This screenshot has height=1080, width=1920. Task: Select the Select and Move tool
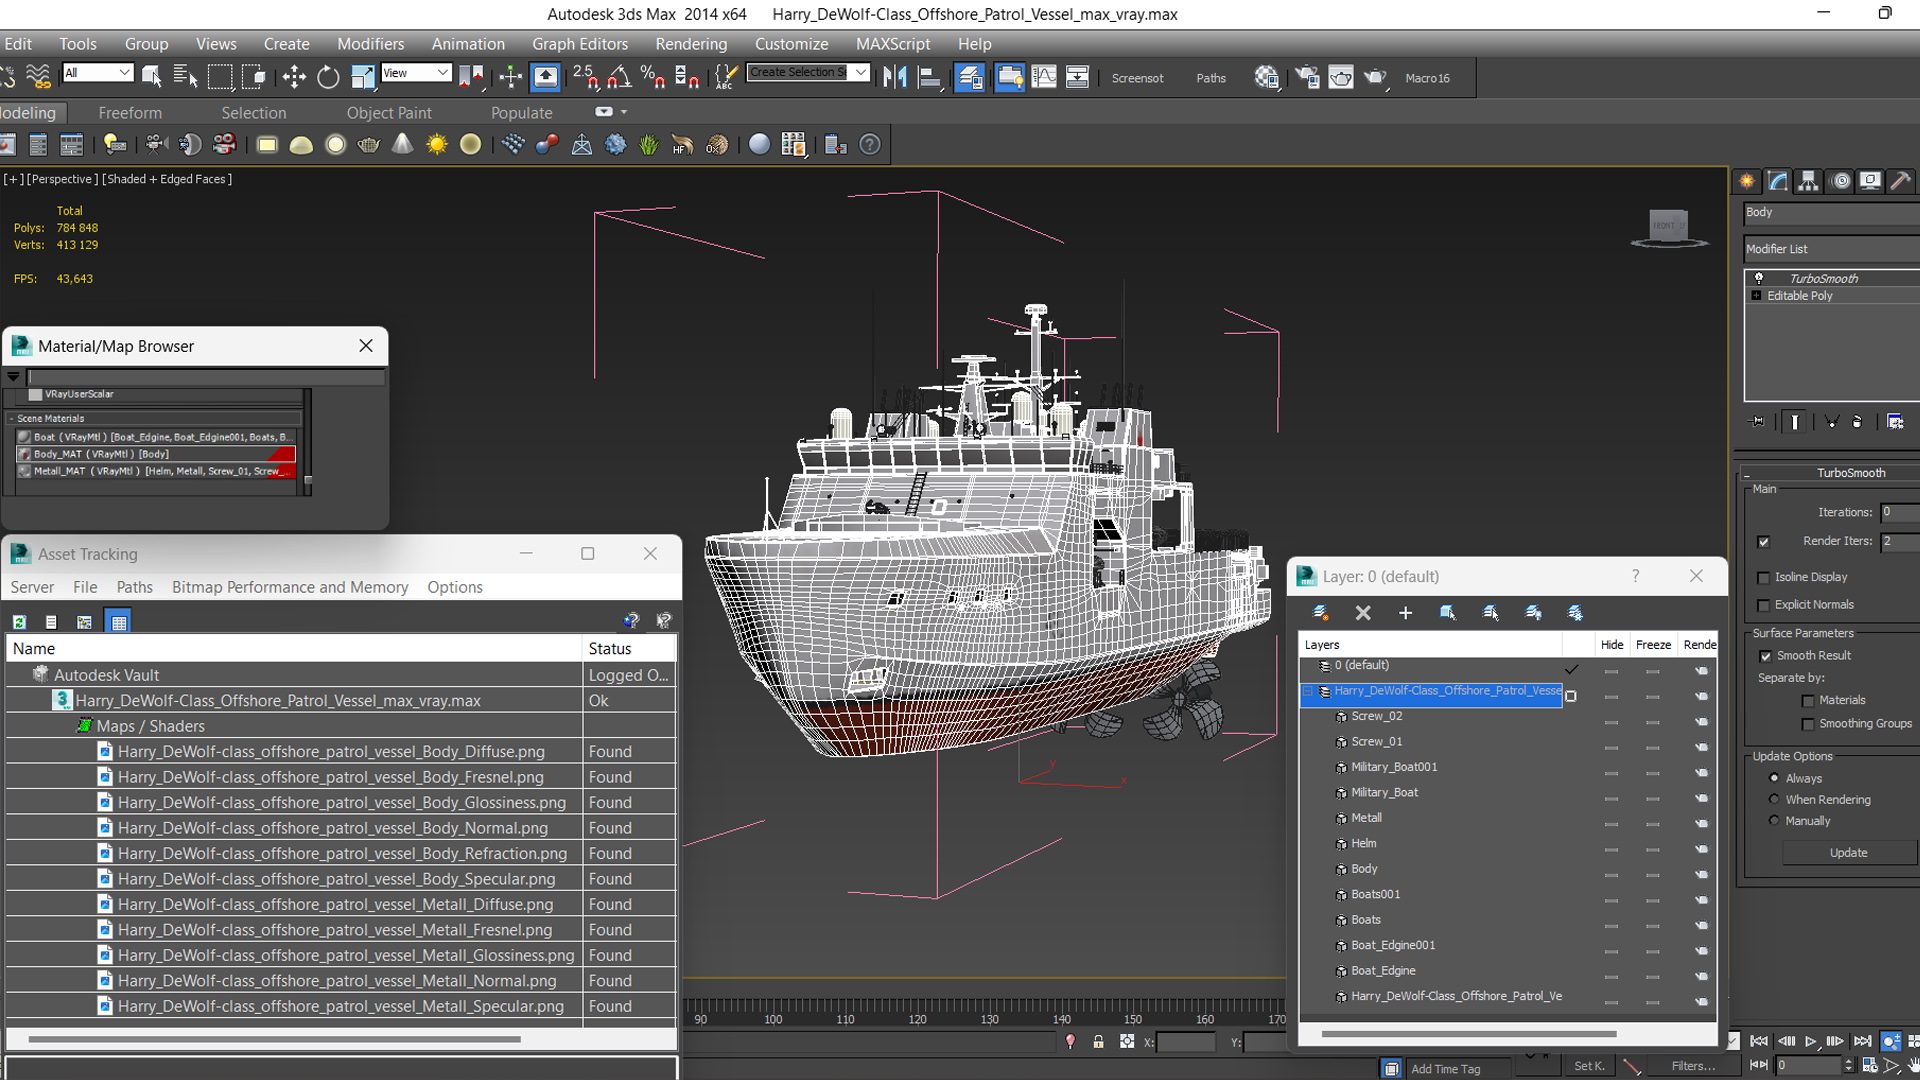click(x=294, y=77)
